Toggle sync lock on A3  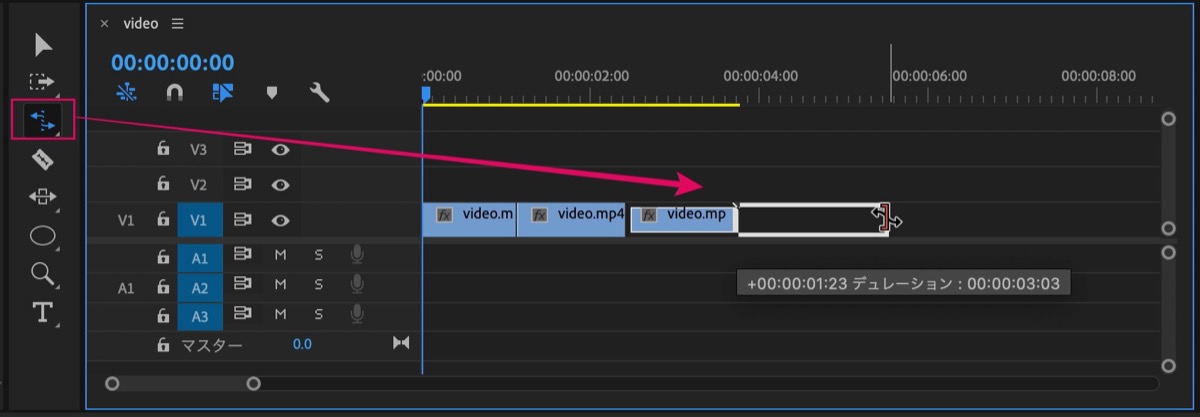tap(242, 315)
